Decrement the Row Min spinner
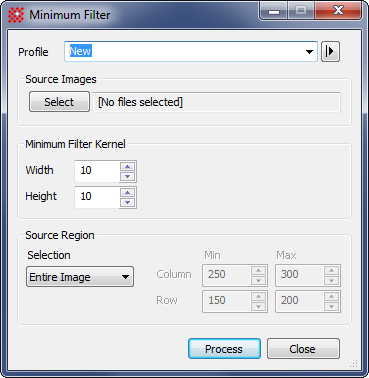This screenshot has height=378, width=369. [x=259, y=307]
